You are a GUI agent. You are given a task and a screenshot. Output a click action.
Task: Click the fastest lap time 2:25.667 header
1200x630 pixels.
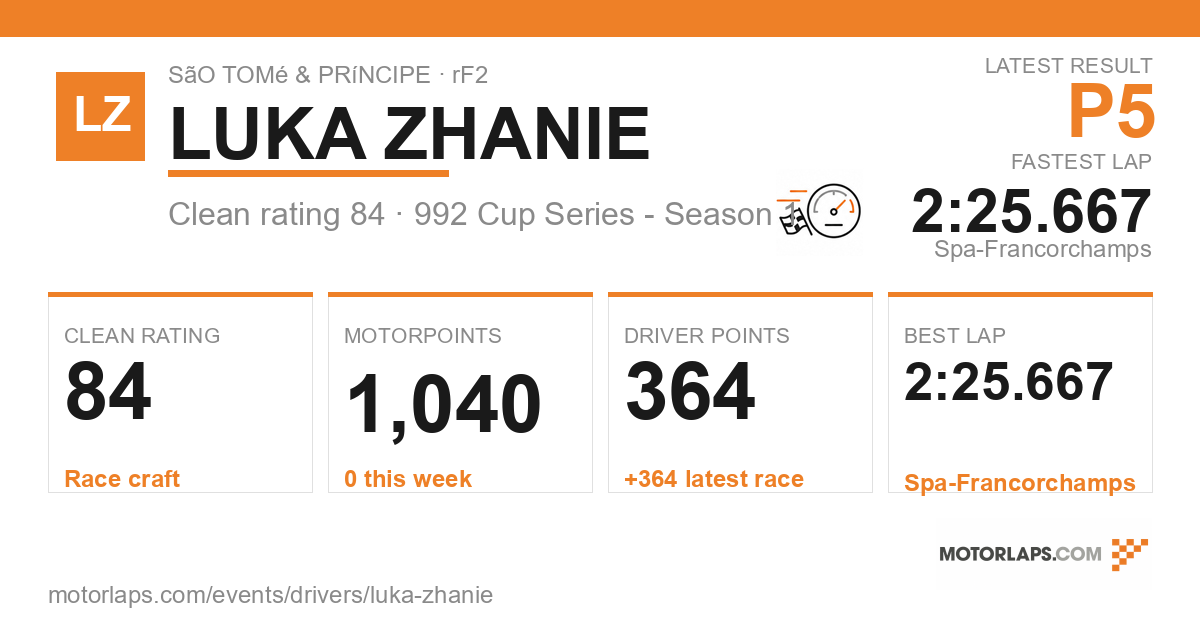[1031, 211]
